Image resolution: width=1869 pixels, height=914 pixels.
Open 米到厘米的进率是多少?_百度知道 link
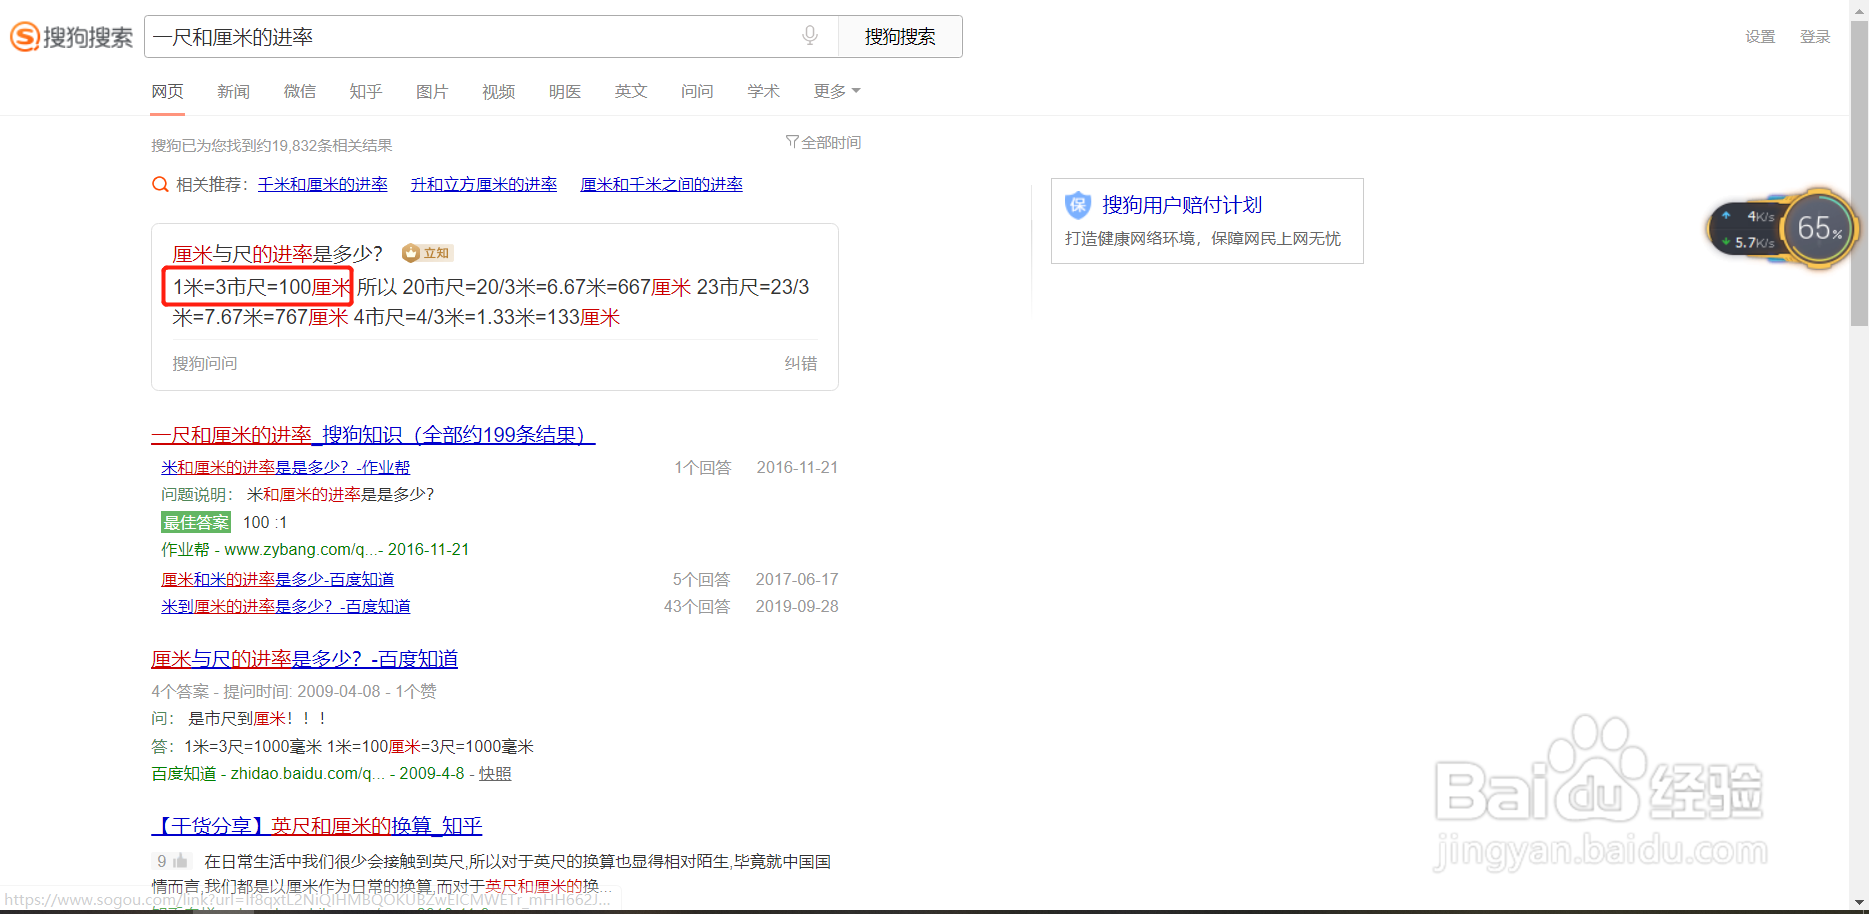coord(286,606)
